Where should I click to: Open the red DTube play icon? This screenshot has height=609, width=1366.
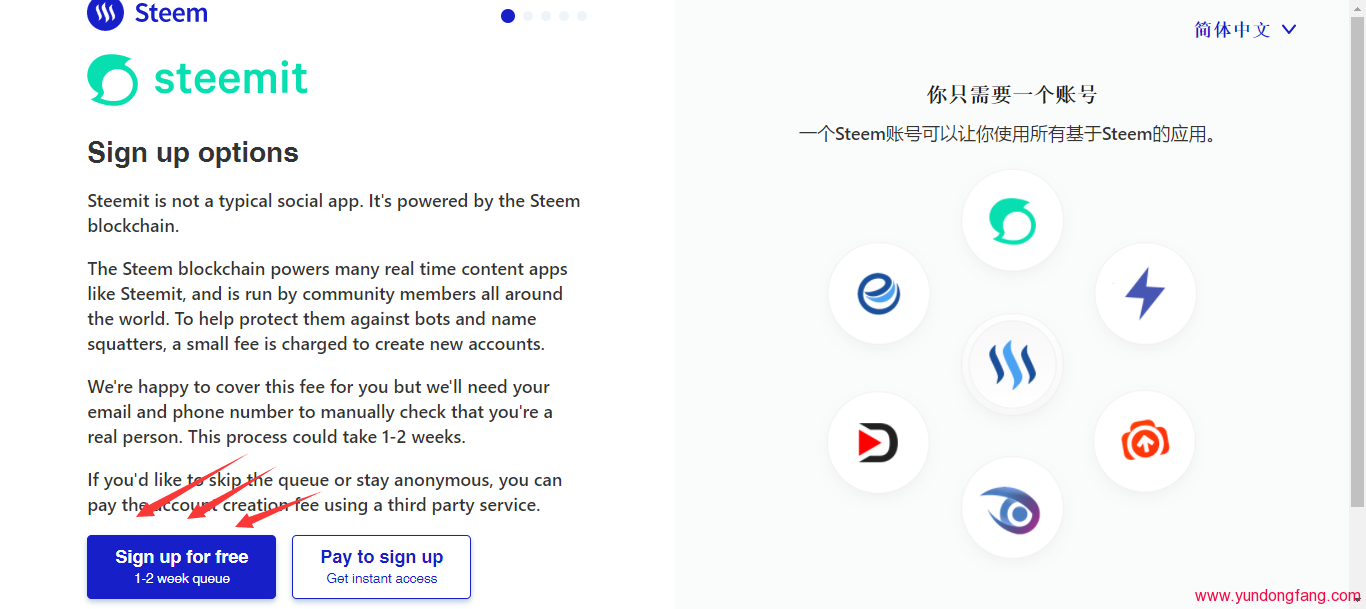[x=878, y=442]
